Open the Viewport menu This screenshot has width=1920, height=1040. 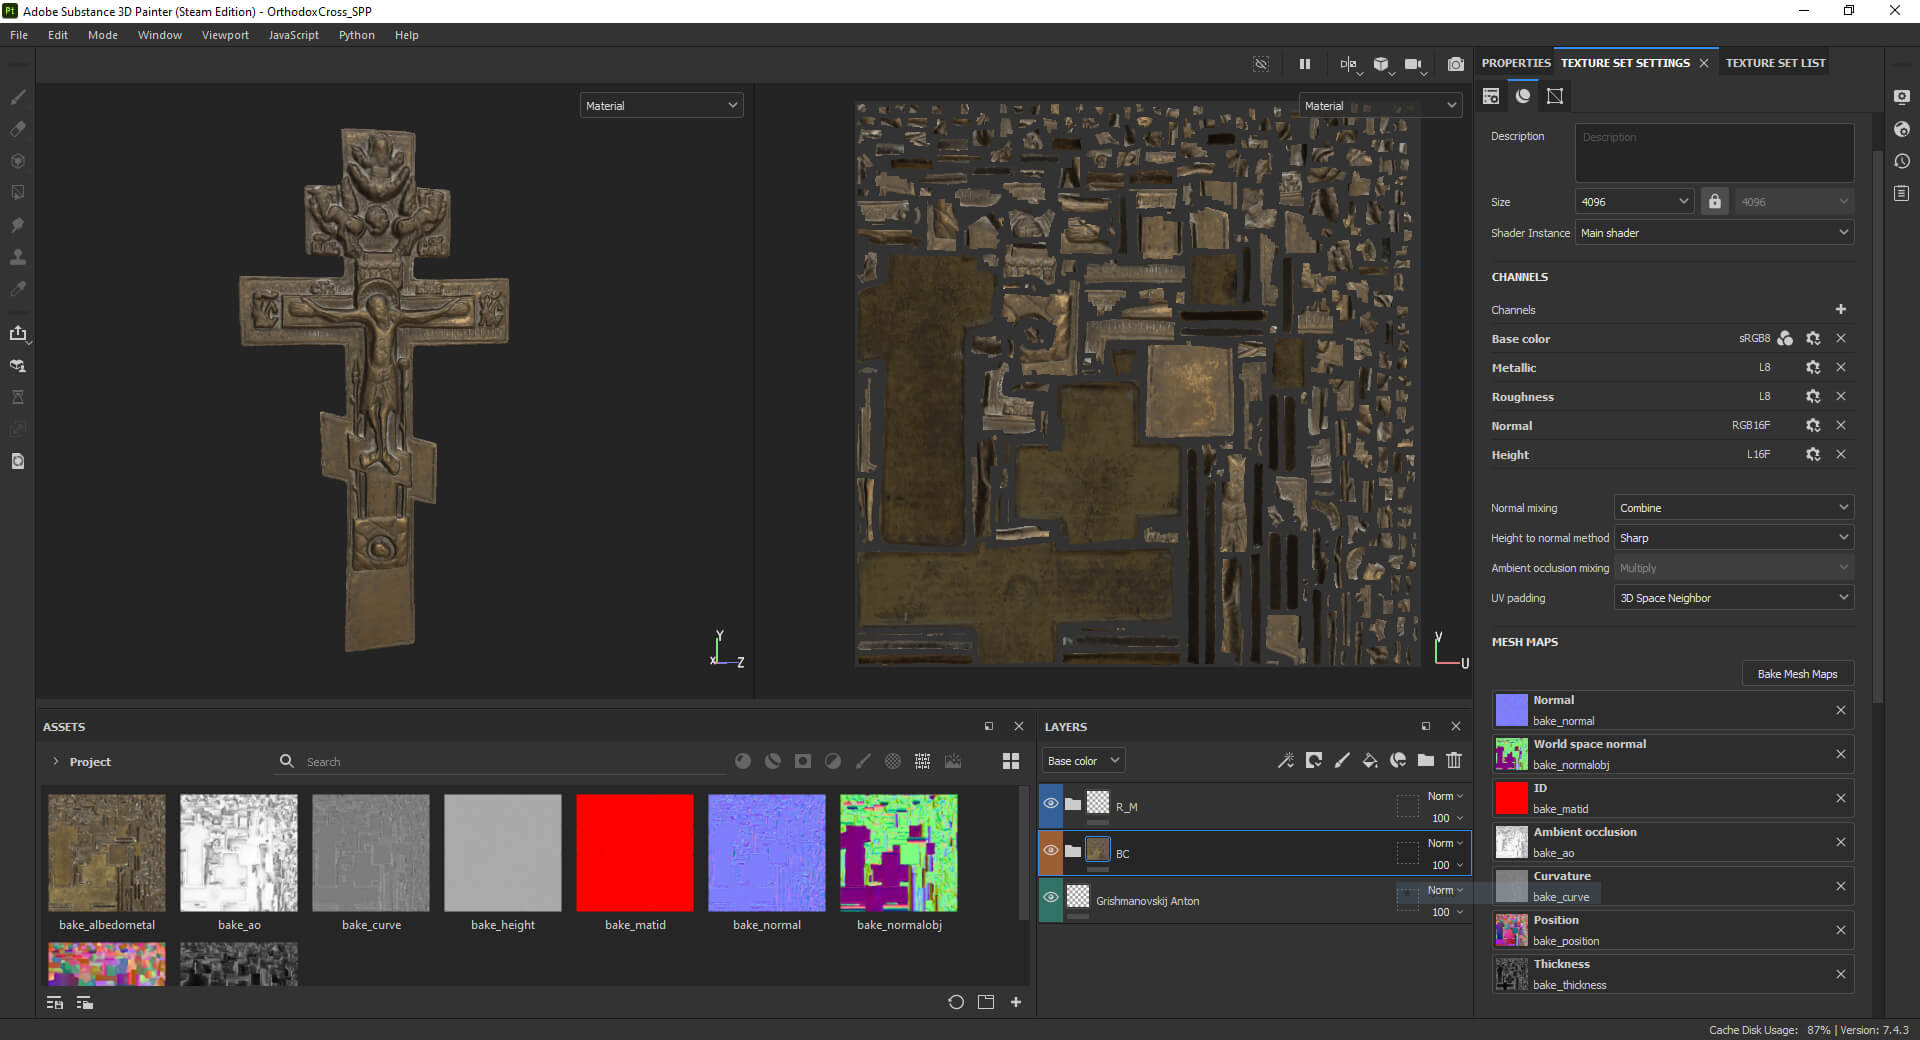click(x=225, y=35)
